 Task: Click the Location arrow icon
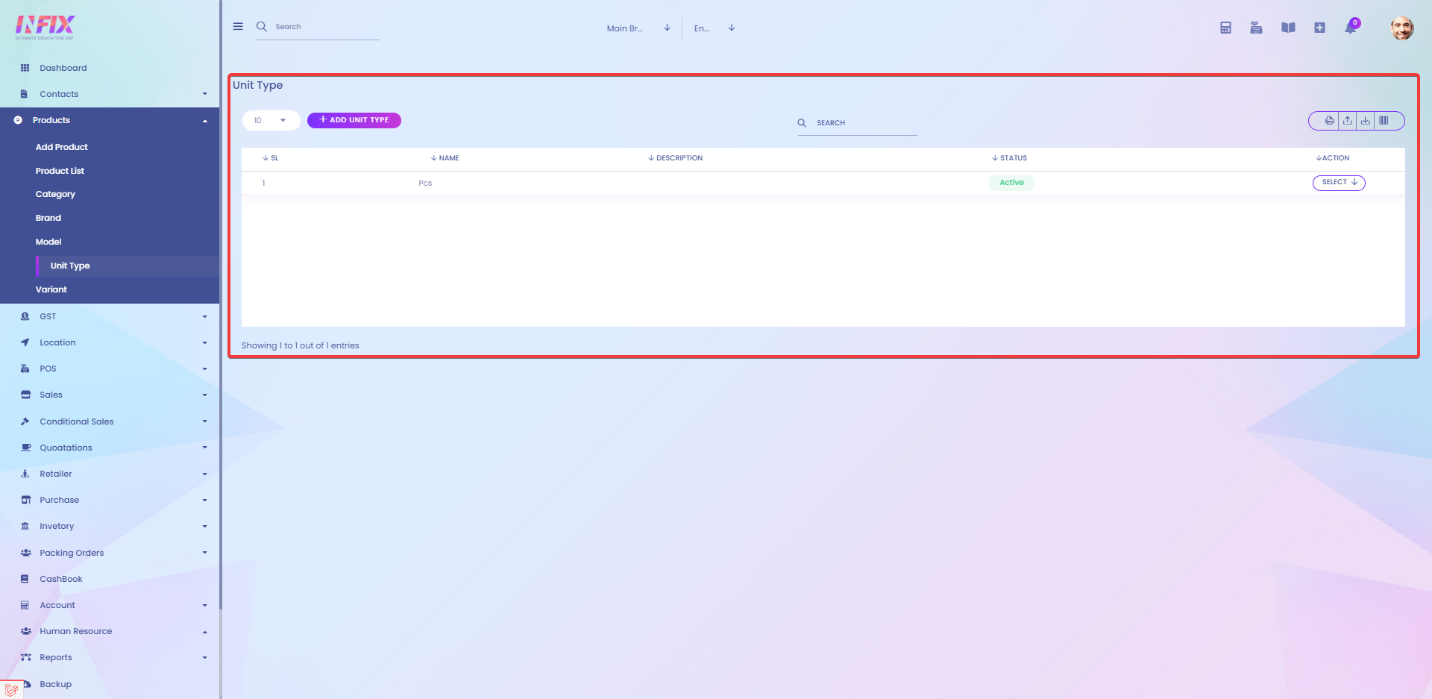point(25,342)
